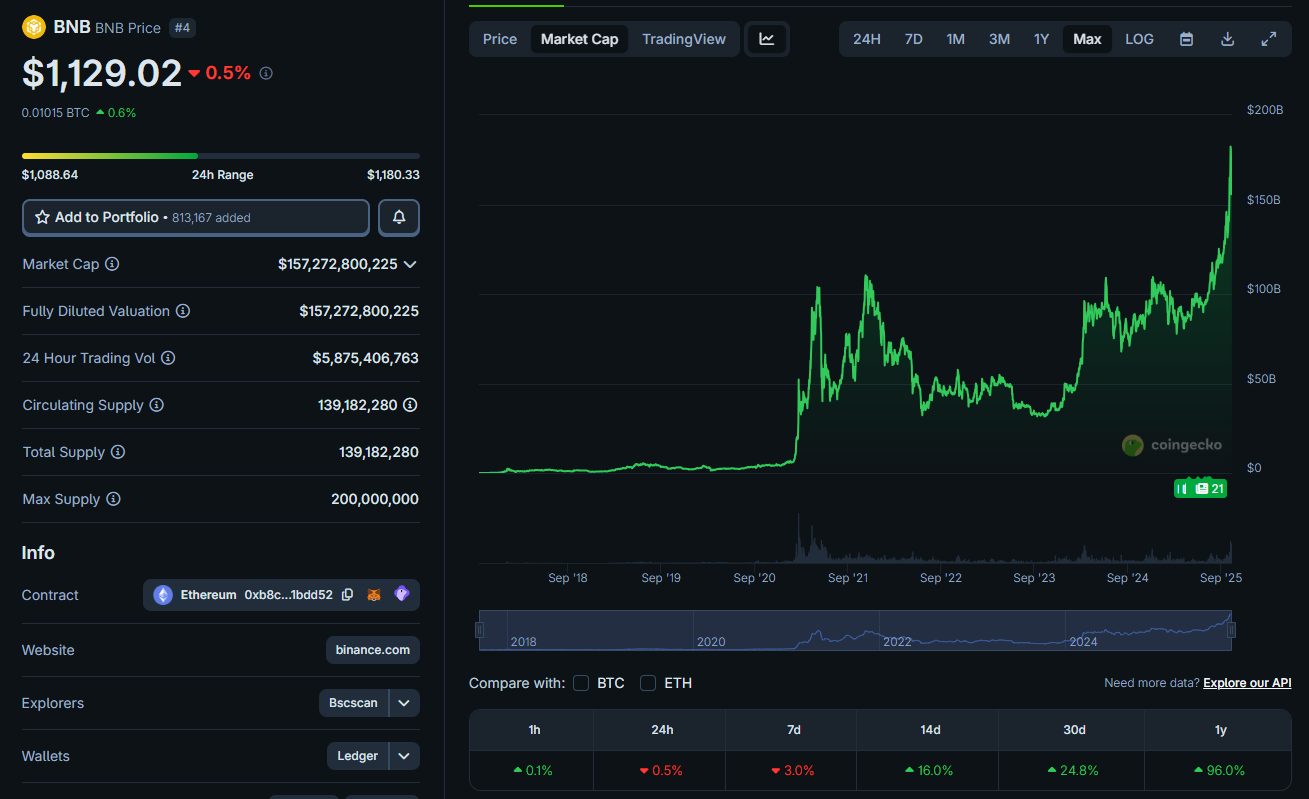Grab the left handle of chart navigator
This screenshot has height=799, width=1309.
click(480, 630)
